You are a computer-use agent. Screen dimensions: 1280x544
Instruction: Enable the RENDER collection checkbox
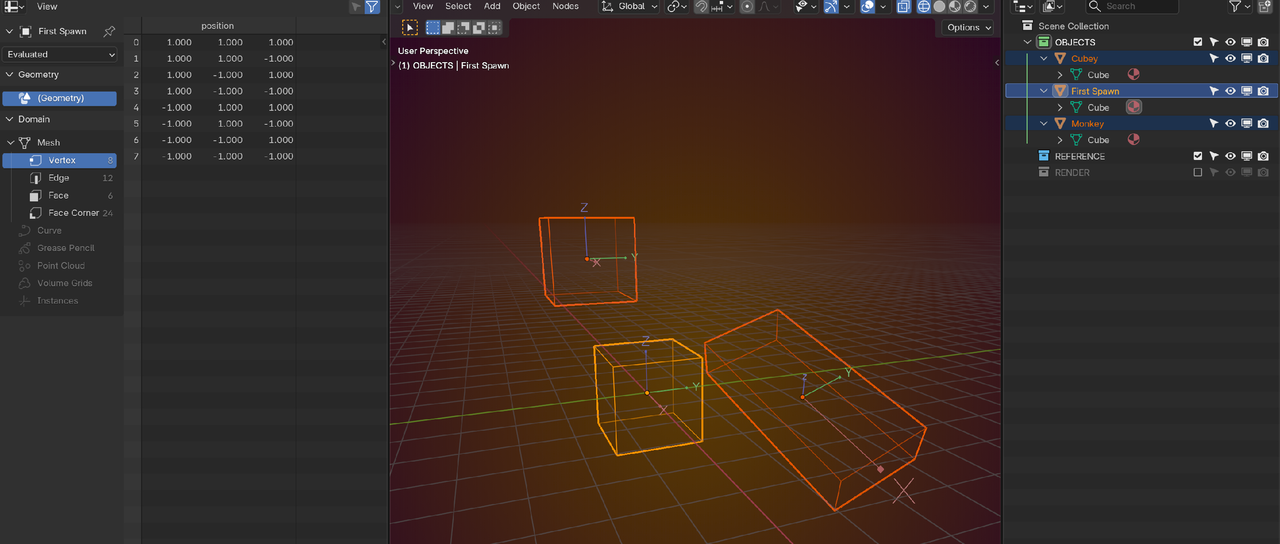(1198, 172)
